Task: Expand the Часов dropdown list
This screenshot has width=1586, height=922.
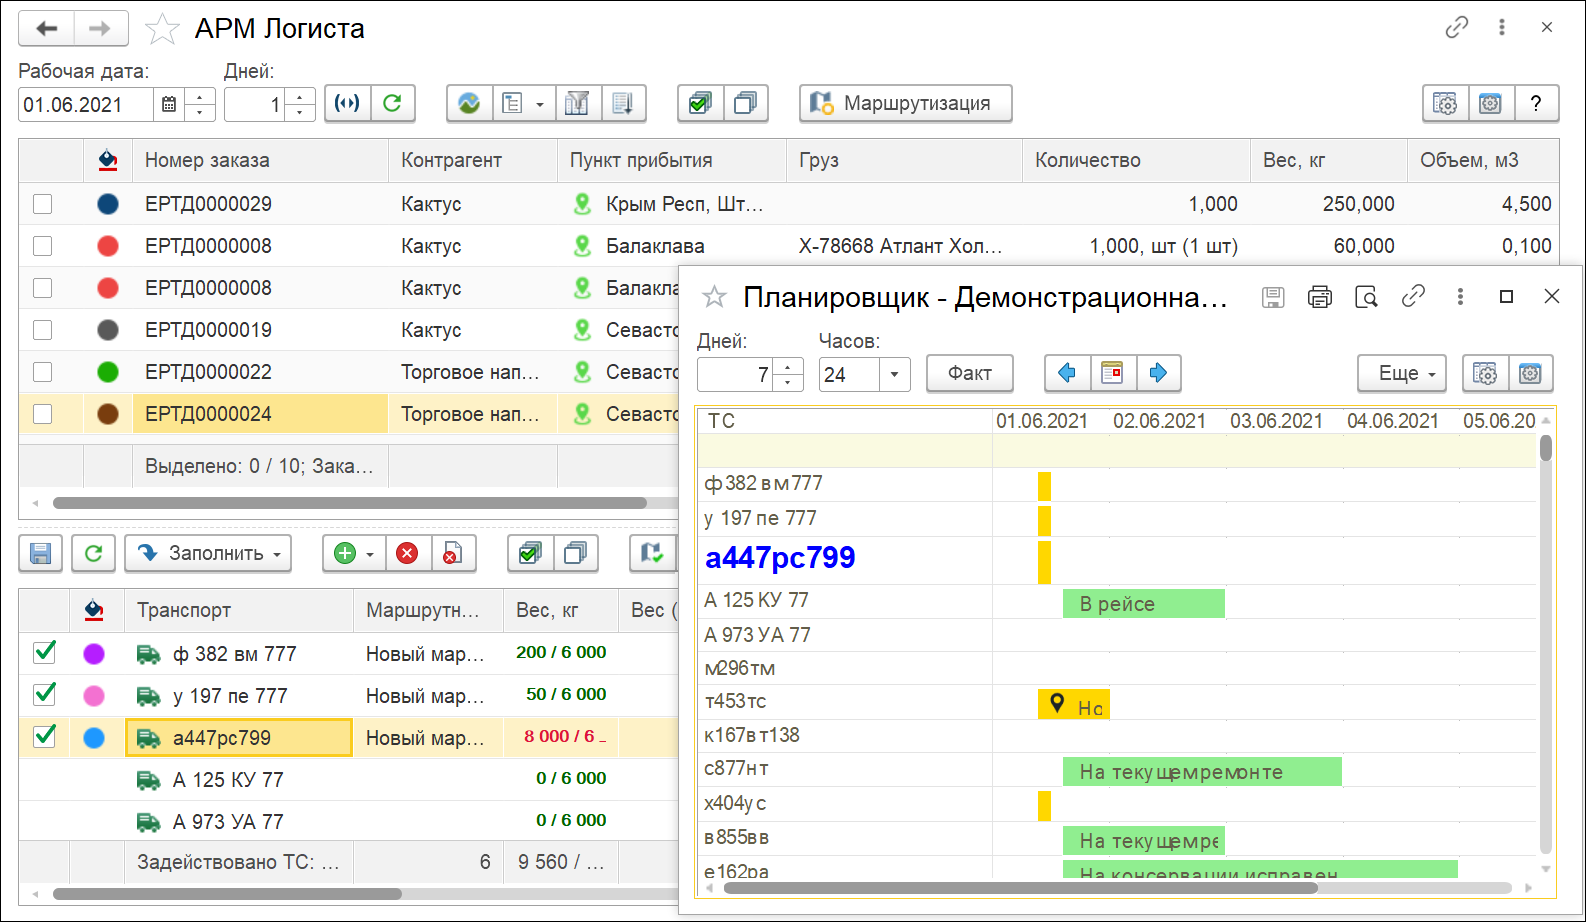Action: pos(894,375)
